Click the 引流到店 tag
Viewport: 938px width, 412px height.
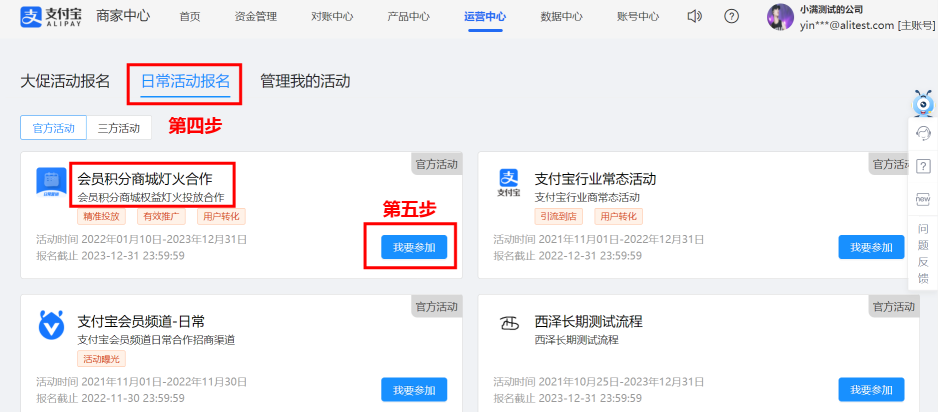[559, 216]
